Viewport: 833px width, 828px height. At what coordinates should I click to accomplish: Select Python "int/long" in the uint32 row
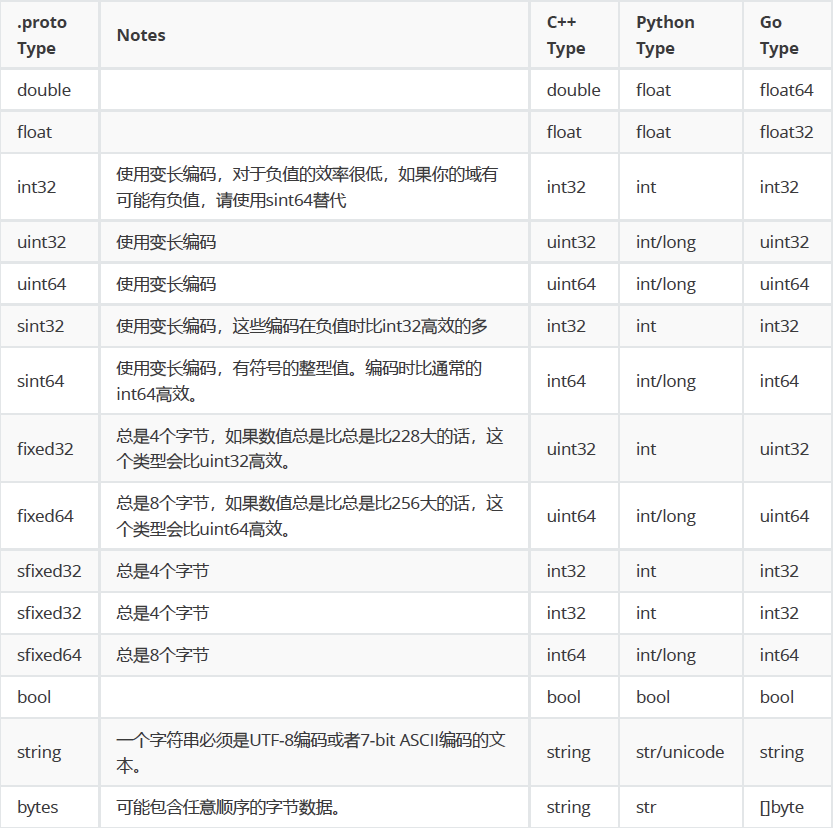point(666,242)
